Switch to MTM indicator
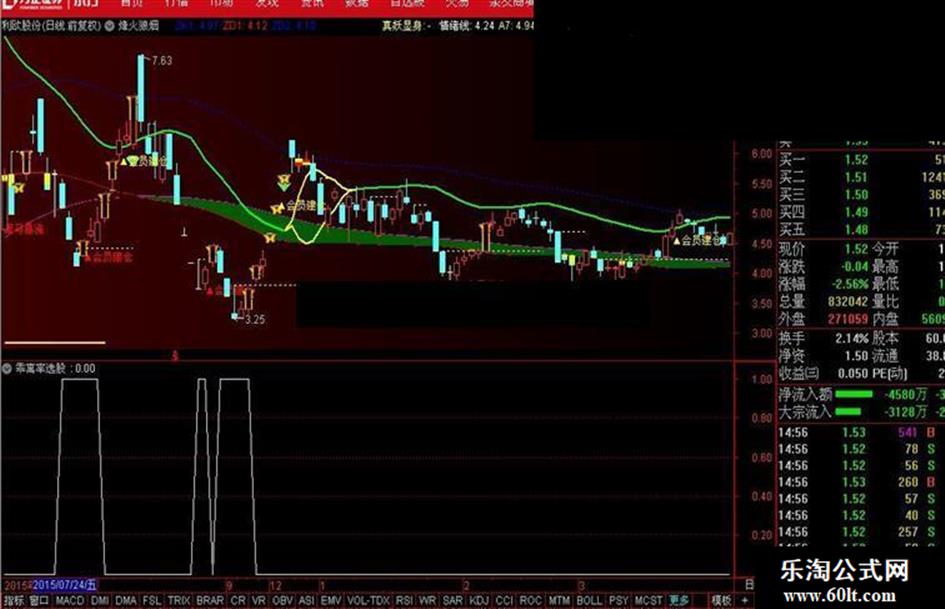This screenshot has width=945, height=609. pyautogui.click(x=559, y=601)
